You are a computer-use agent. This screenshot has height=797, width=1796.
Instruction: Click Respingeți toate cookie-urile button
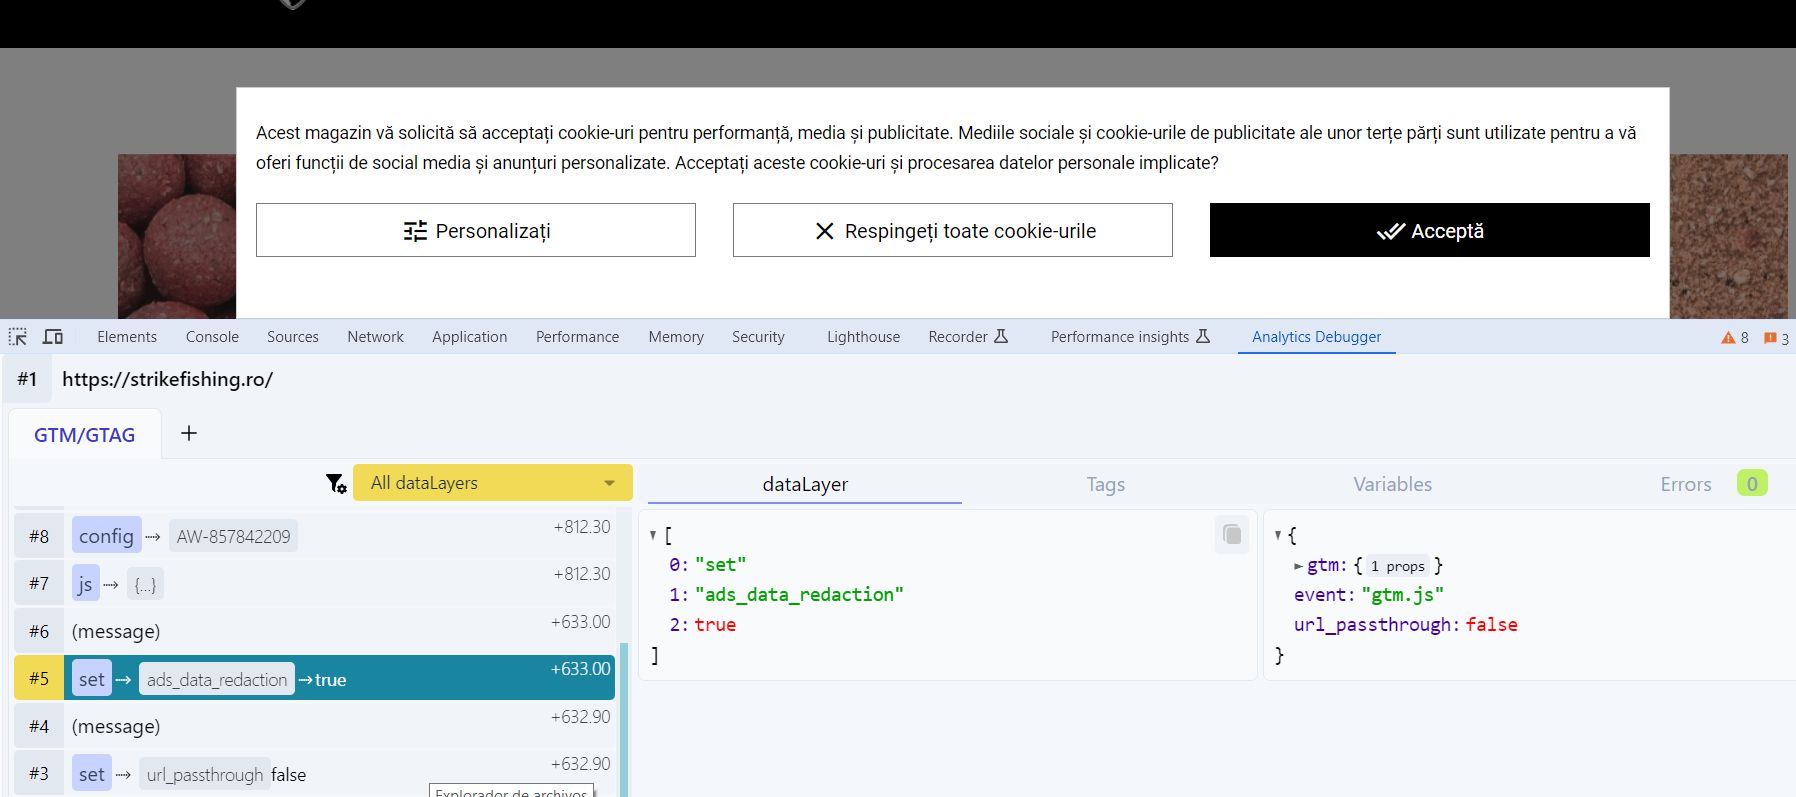tap(952, 231)
